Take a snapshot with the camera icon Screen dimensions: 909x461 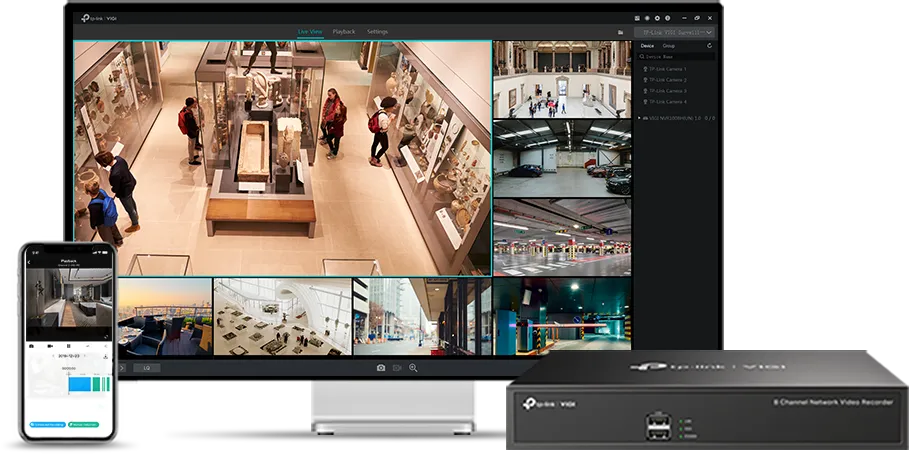380,368
